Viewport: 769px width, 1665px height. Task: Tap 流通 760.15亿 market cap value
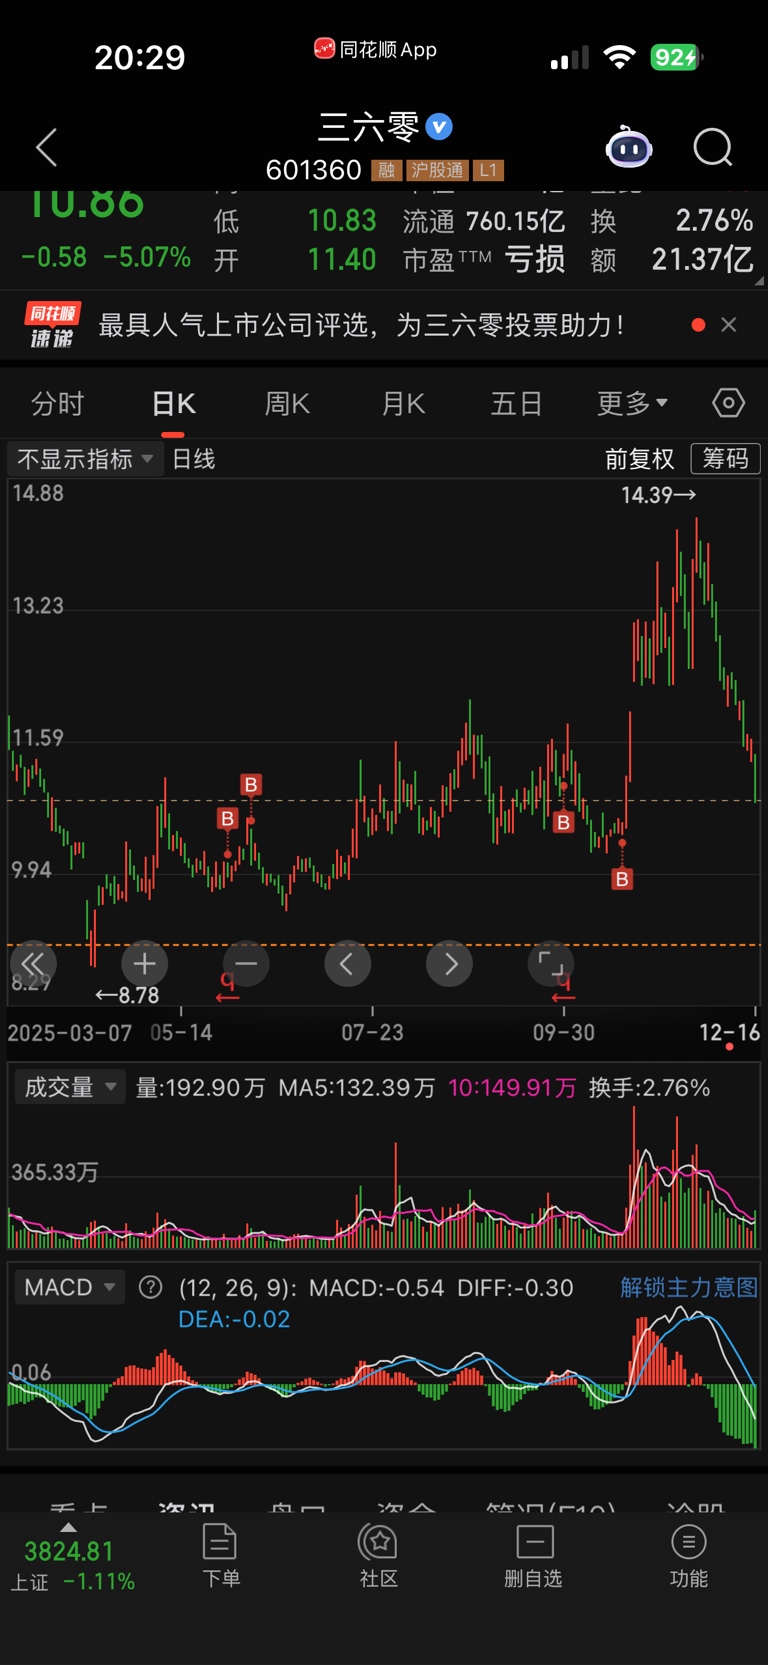(x=484, y=221)
